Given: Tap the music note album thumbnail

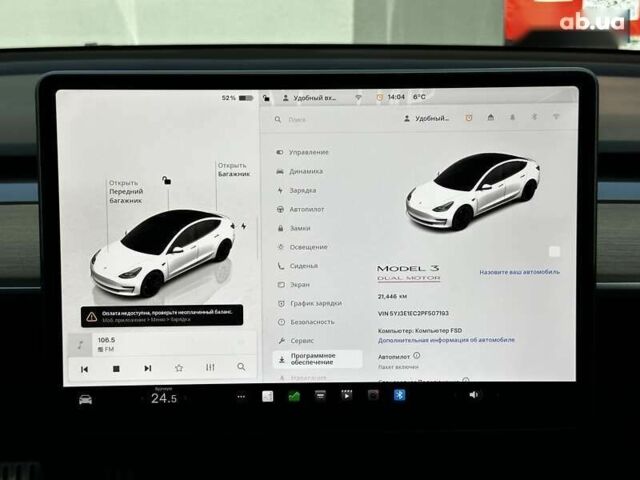Looking at the screenshot, I should [x=80, y=345].
